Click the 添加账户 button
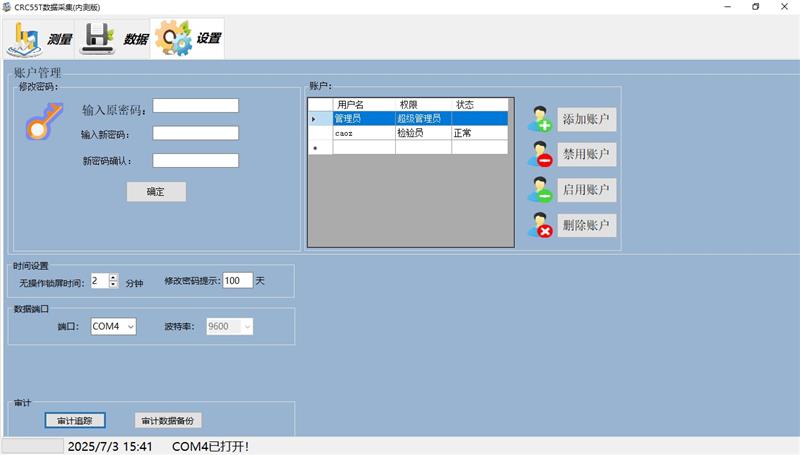Screen dimensions: 800x455 point(586,119)
